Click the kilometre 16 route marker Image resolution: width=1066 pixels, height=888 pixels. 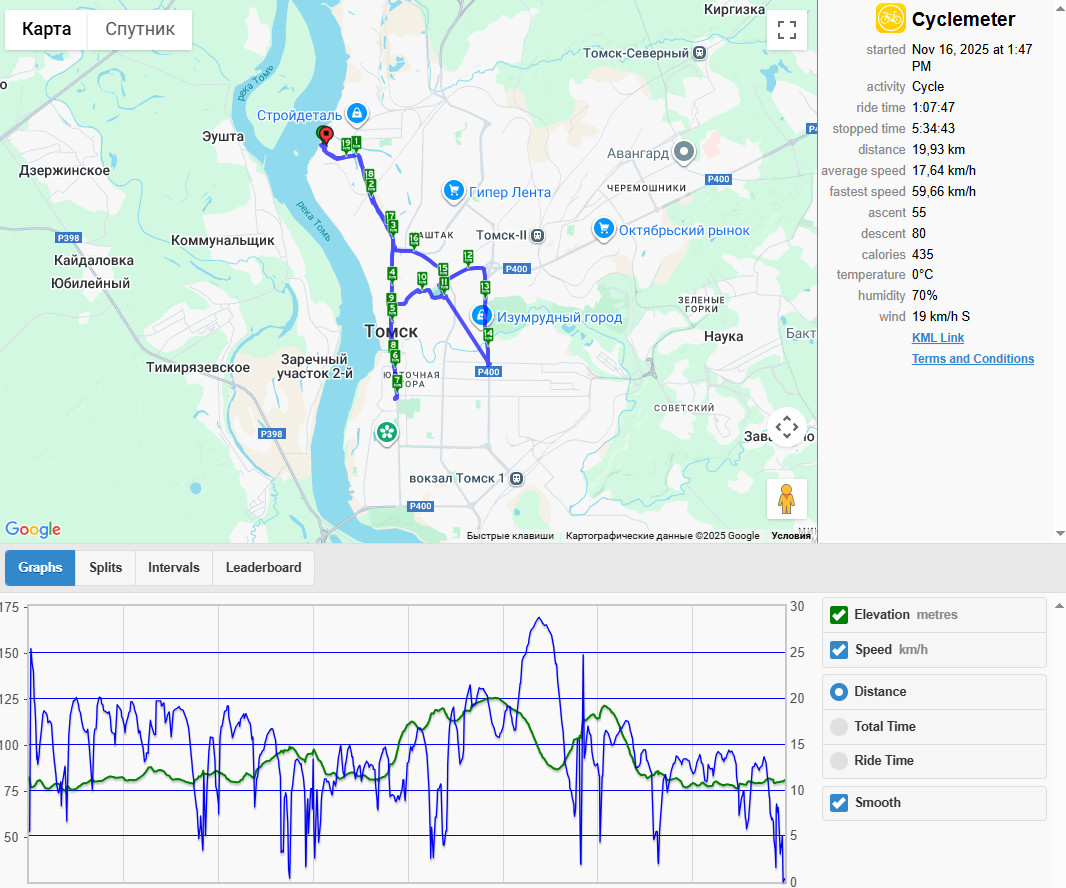point(414,239)
